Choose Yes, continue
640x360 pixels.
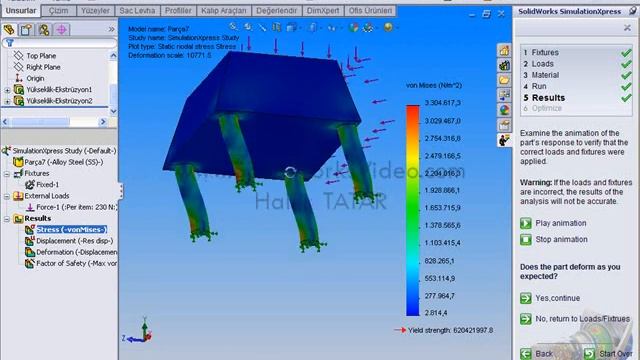(550, 298)
